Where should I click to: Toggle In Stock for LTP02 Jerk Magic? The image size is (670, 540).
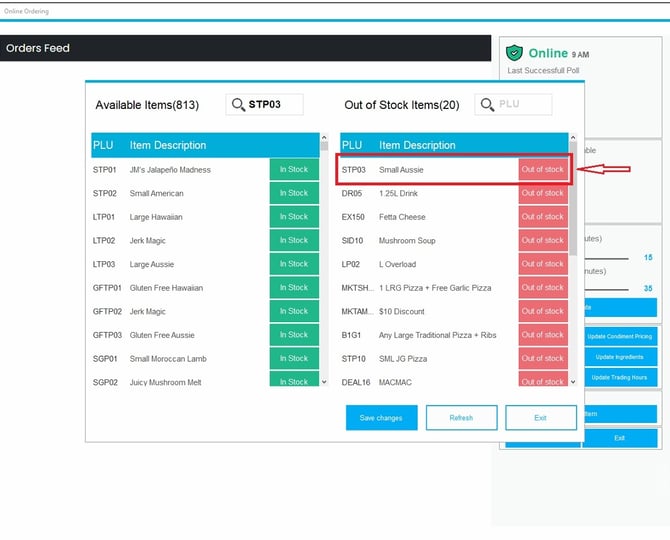294,240
